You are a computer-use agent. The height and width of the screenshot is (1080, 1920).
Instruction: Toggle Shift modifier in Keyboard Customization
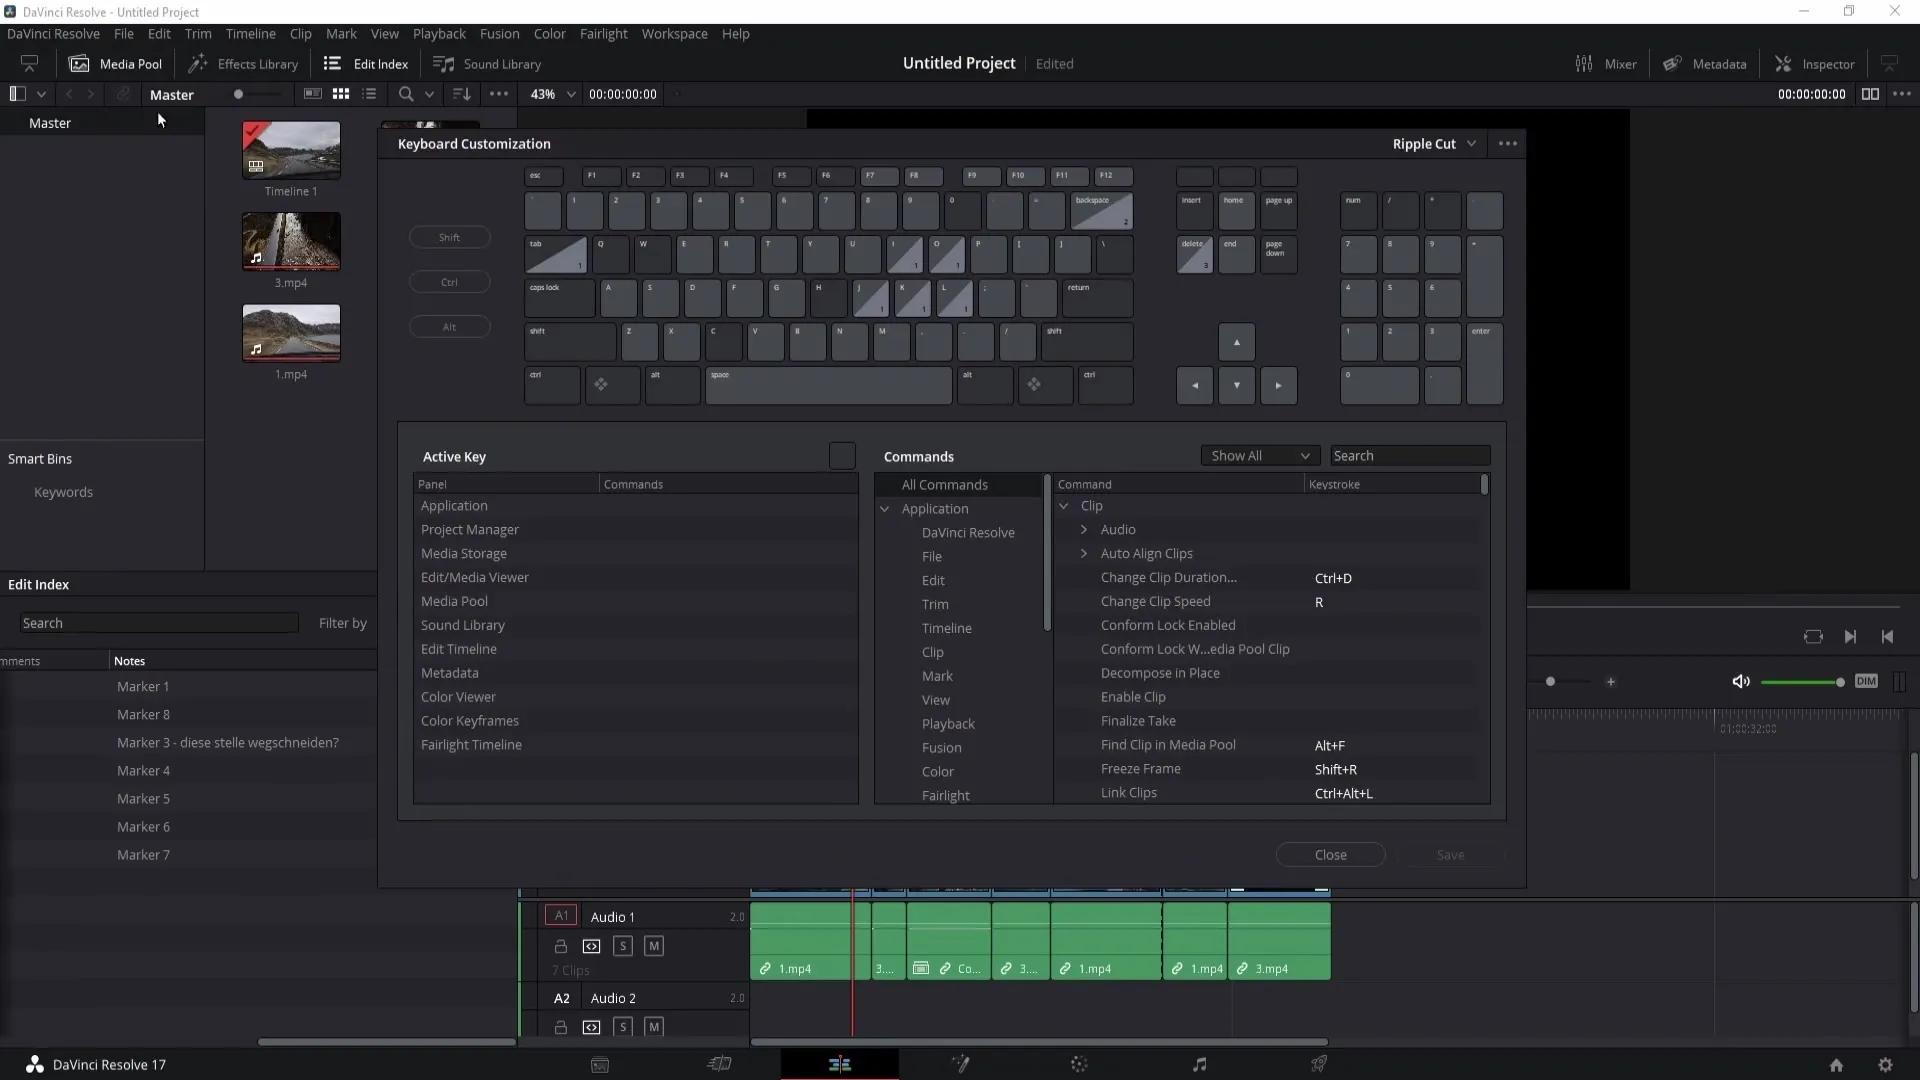[x=450, y=237]
